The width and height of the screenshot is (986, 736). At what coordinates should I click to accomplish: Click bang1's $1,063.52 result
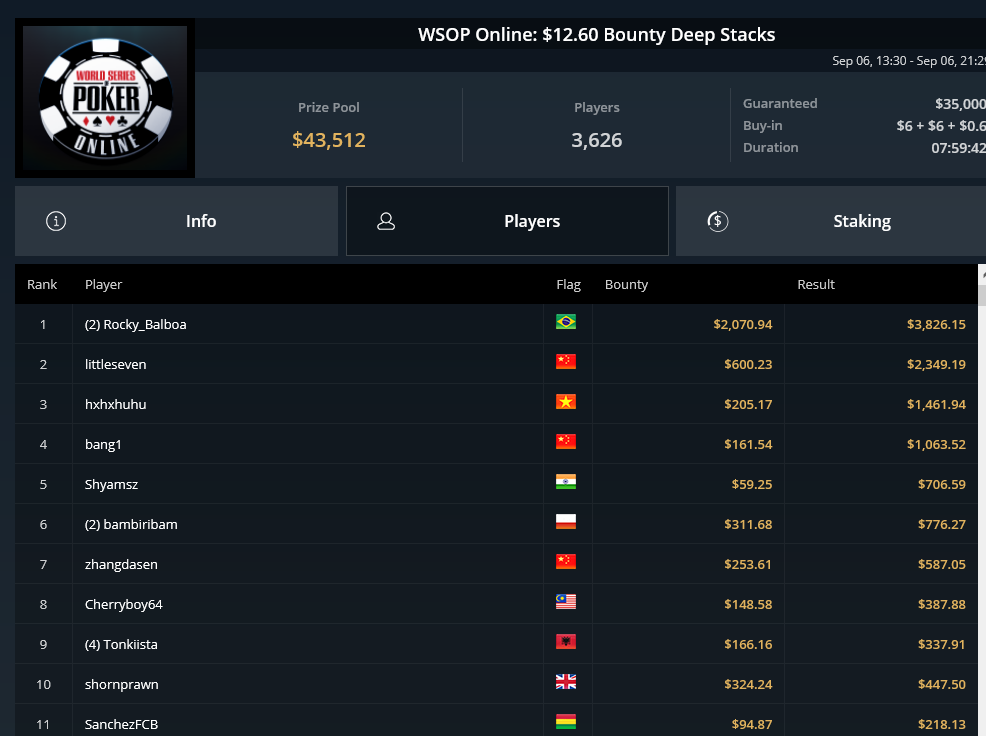pyautogui.click(x=936, y=445)
